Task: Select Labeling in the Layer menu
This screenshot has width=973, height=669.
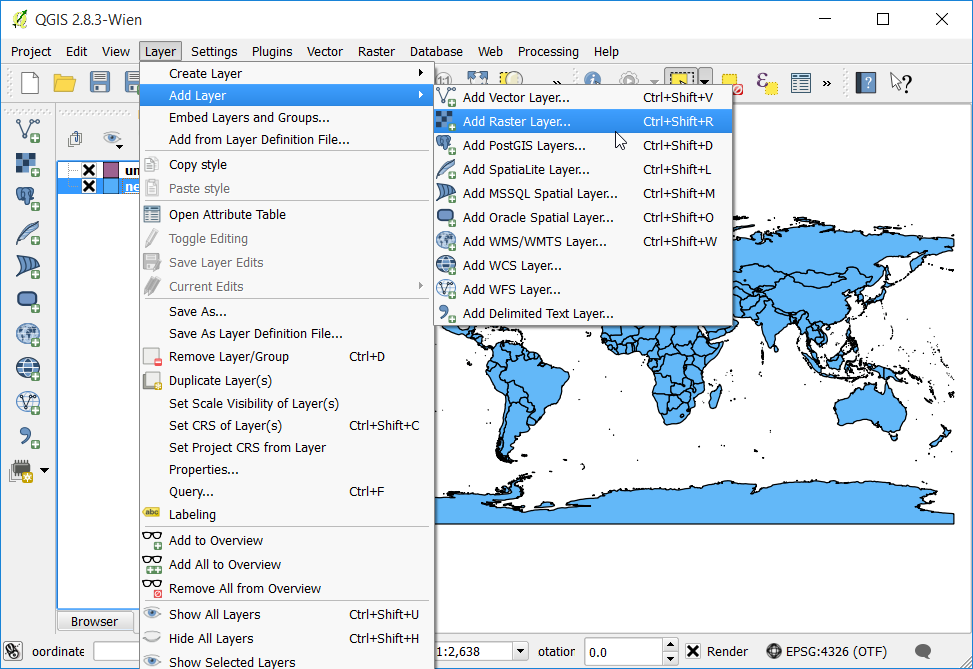Action: [287, 514]
